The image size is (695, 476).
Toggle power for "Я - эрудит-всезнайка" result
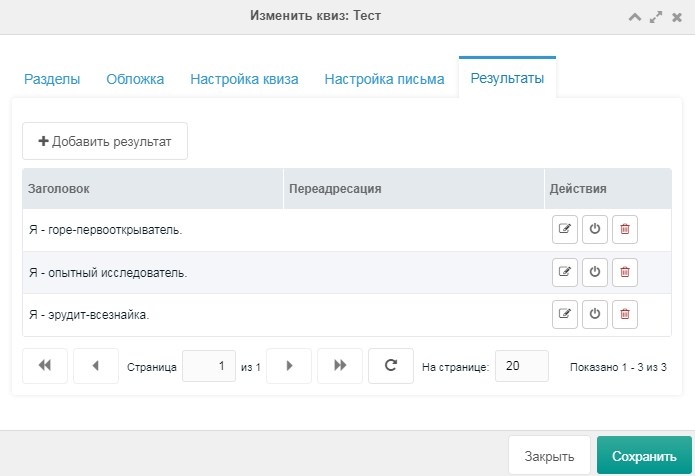click(595, 315)
